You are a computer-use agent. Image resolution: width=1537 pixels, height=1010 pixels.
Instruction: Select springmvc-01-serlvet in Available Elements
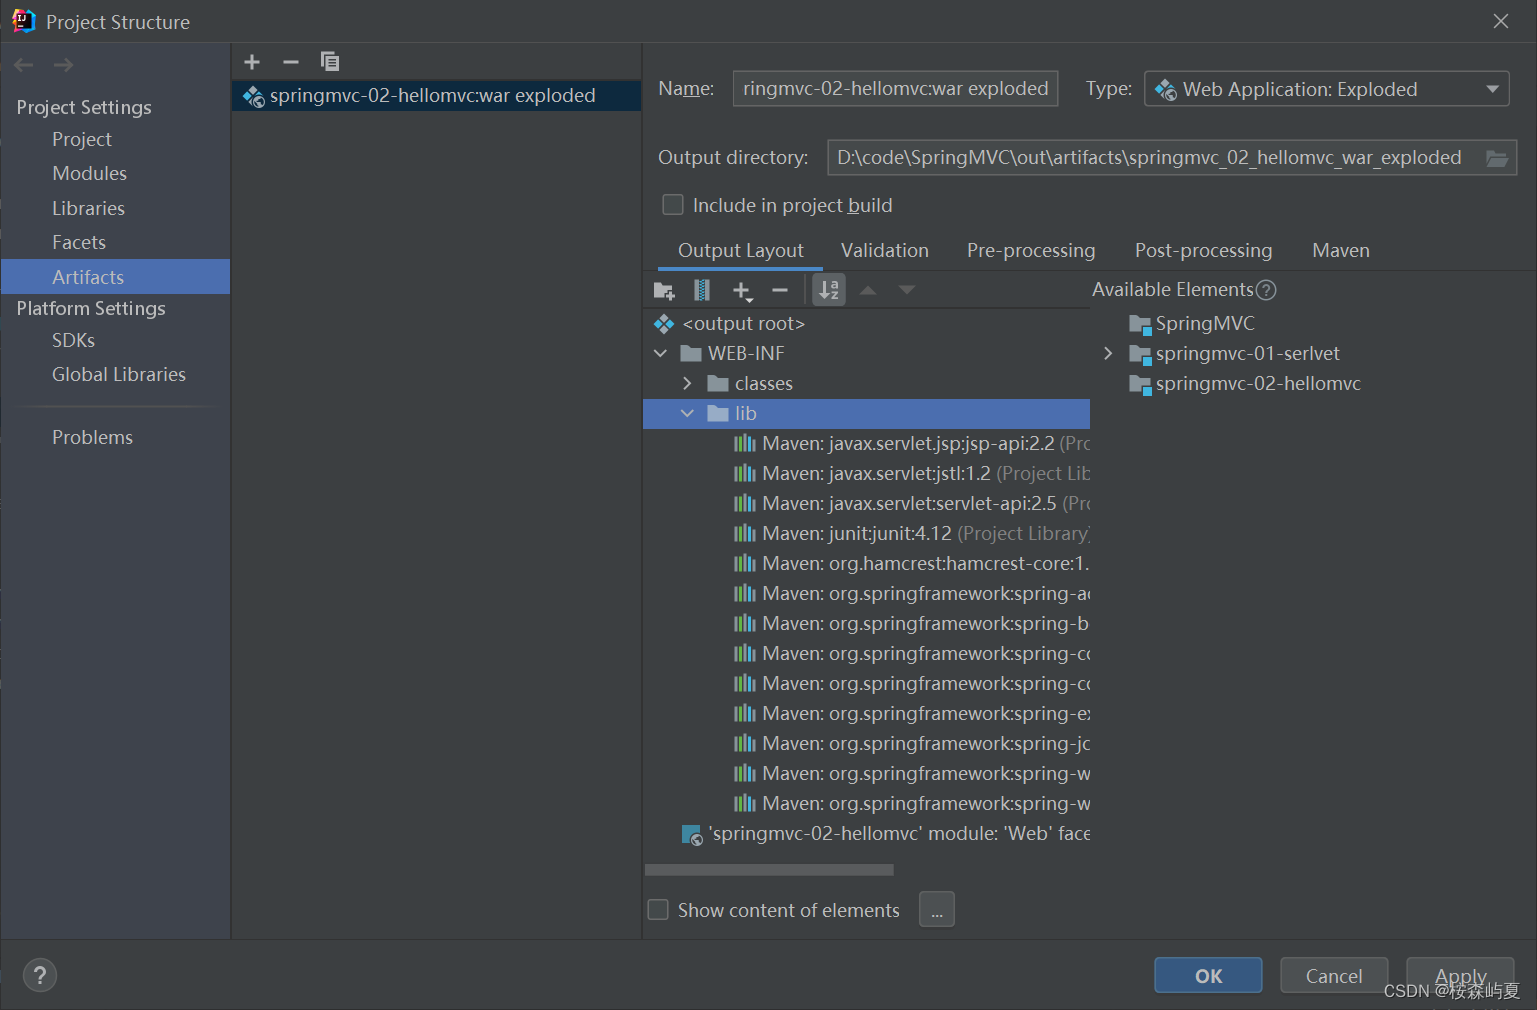pyautogui.click(x=1247, y=353)
